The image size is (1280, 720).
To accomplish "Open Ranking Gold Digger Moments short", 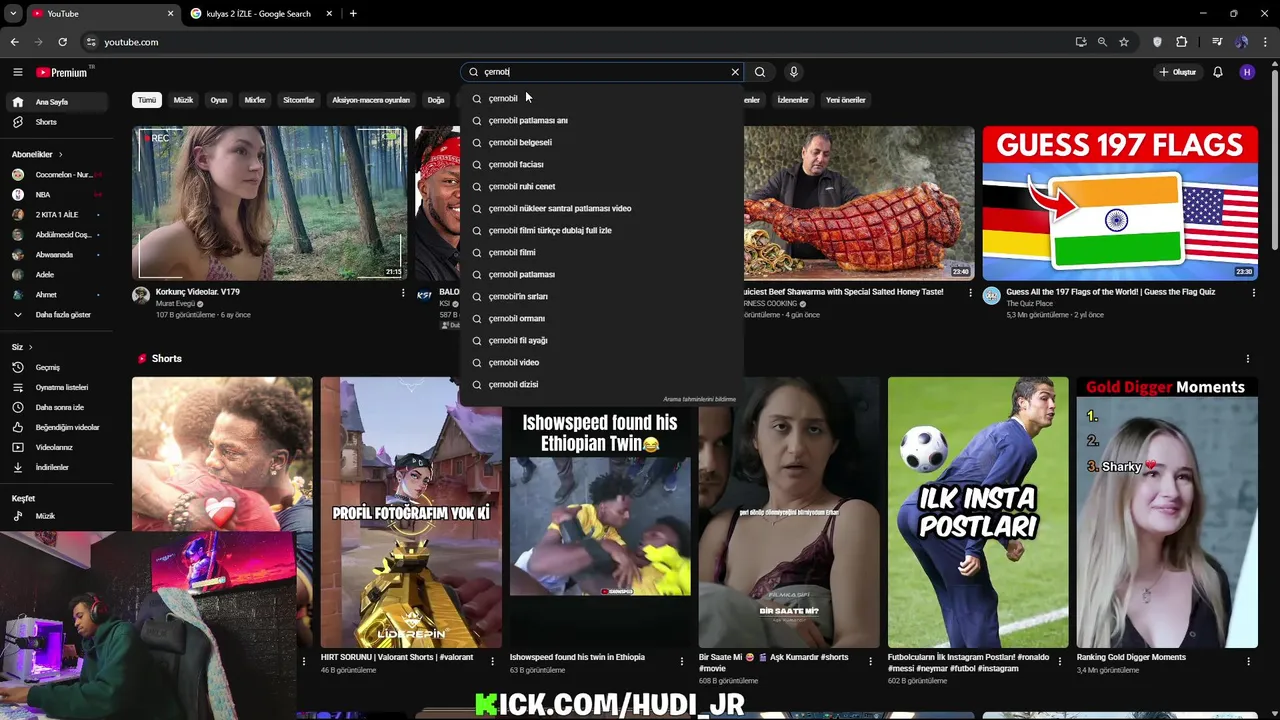I will pos(1167,512).
